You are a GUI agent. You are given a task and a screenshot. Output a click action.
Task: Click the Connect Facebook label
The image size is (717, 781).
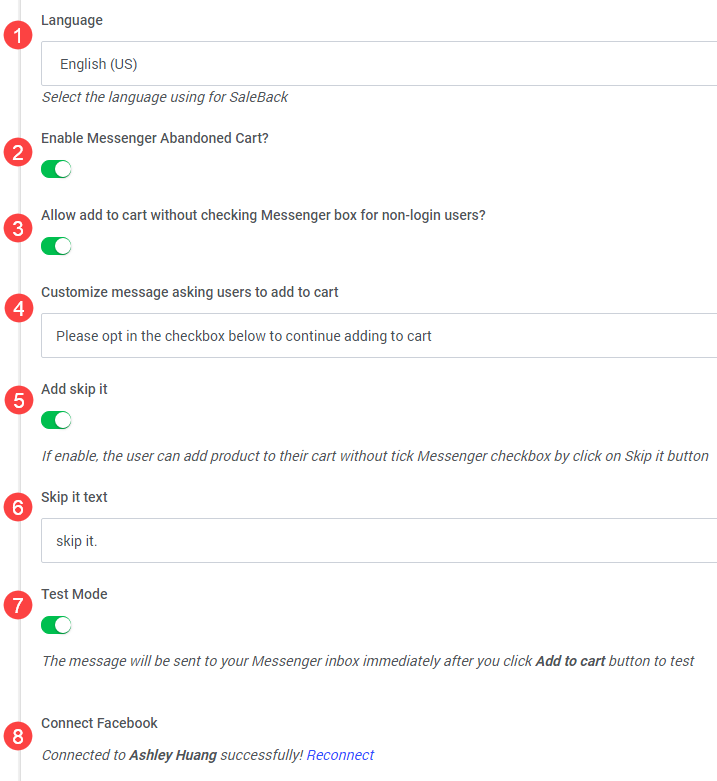(99, 723)
